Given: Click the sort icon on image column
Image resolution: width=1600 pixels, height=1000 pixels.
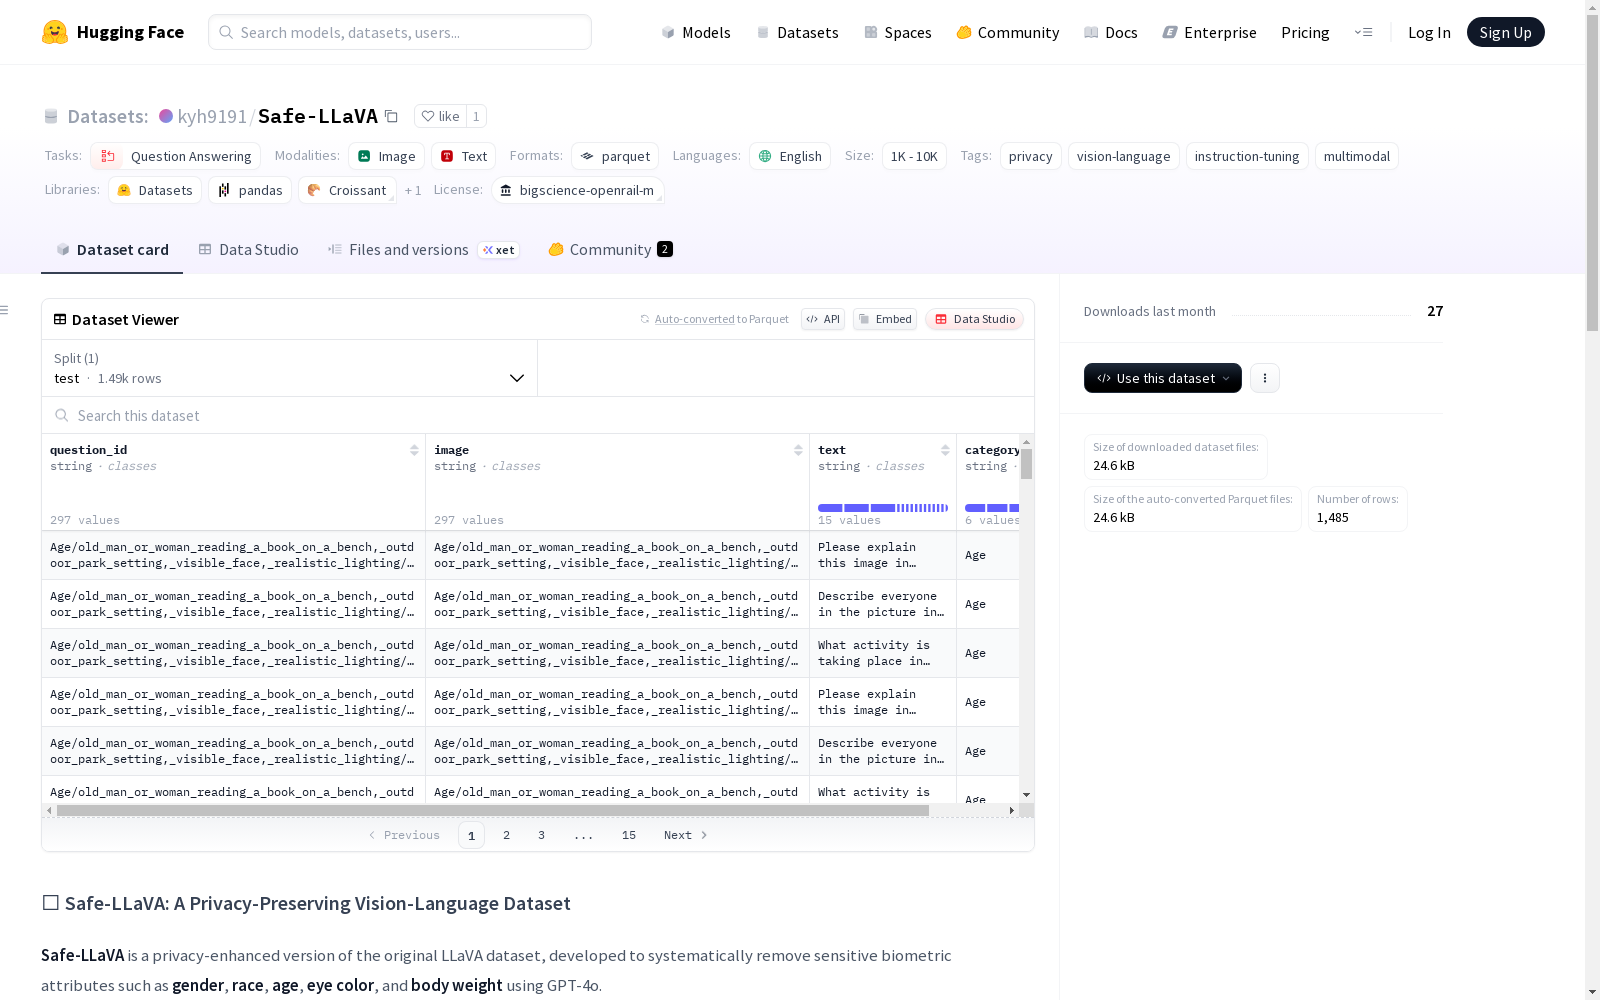Looking at the screenshot, I should [798, 450].
